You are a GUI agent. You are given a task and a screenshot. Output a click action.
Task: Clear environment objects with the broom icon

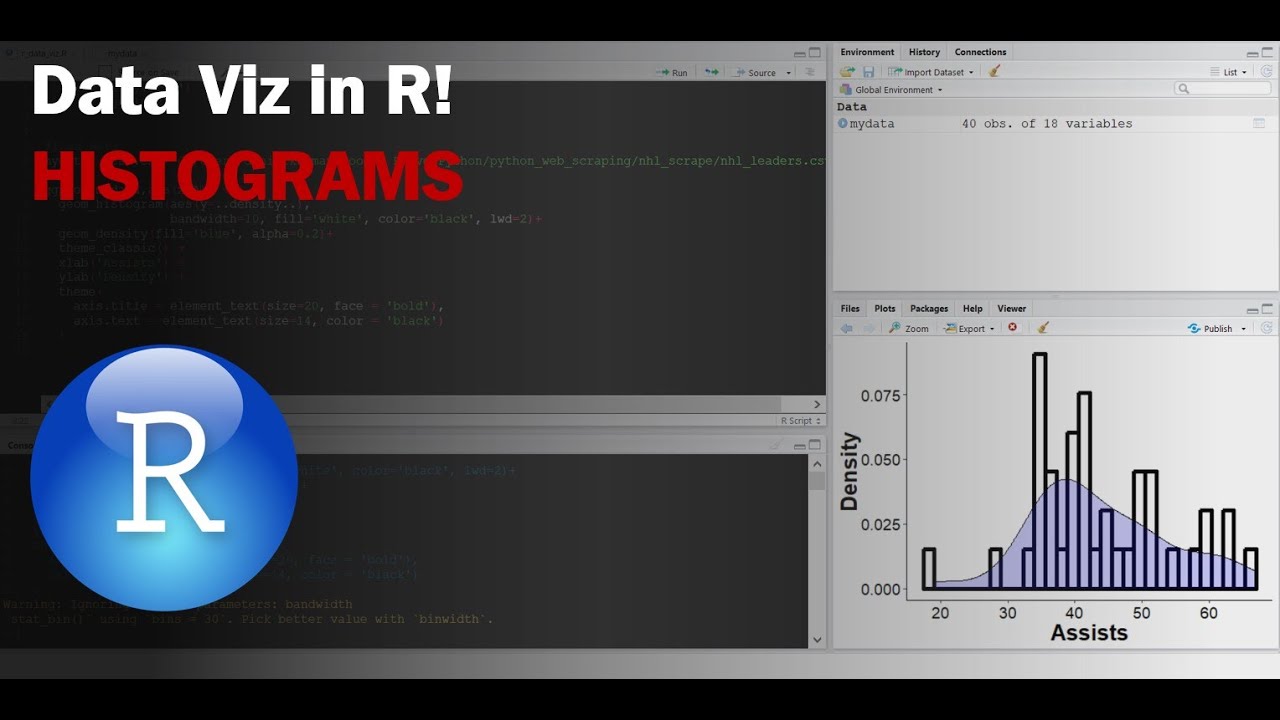pos(994,72)
